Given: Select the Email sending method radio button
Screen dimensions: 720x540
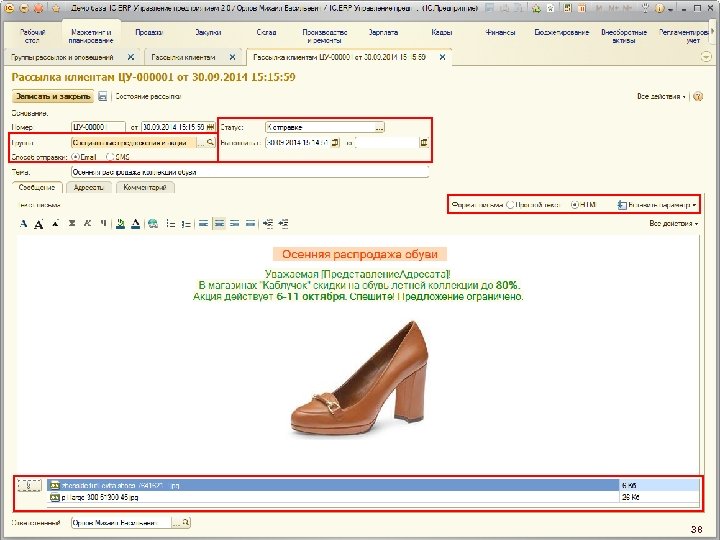Looking at the screenshot, I should (x=75, y=157).
